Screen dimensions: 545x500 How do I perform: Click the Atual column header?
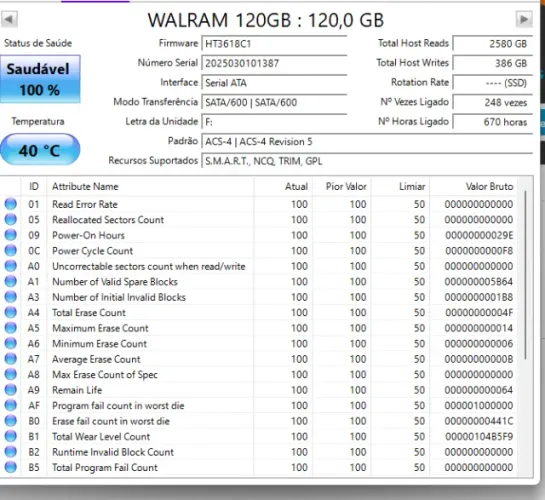pos(283,187)
